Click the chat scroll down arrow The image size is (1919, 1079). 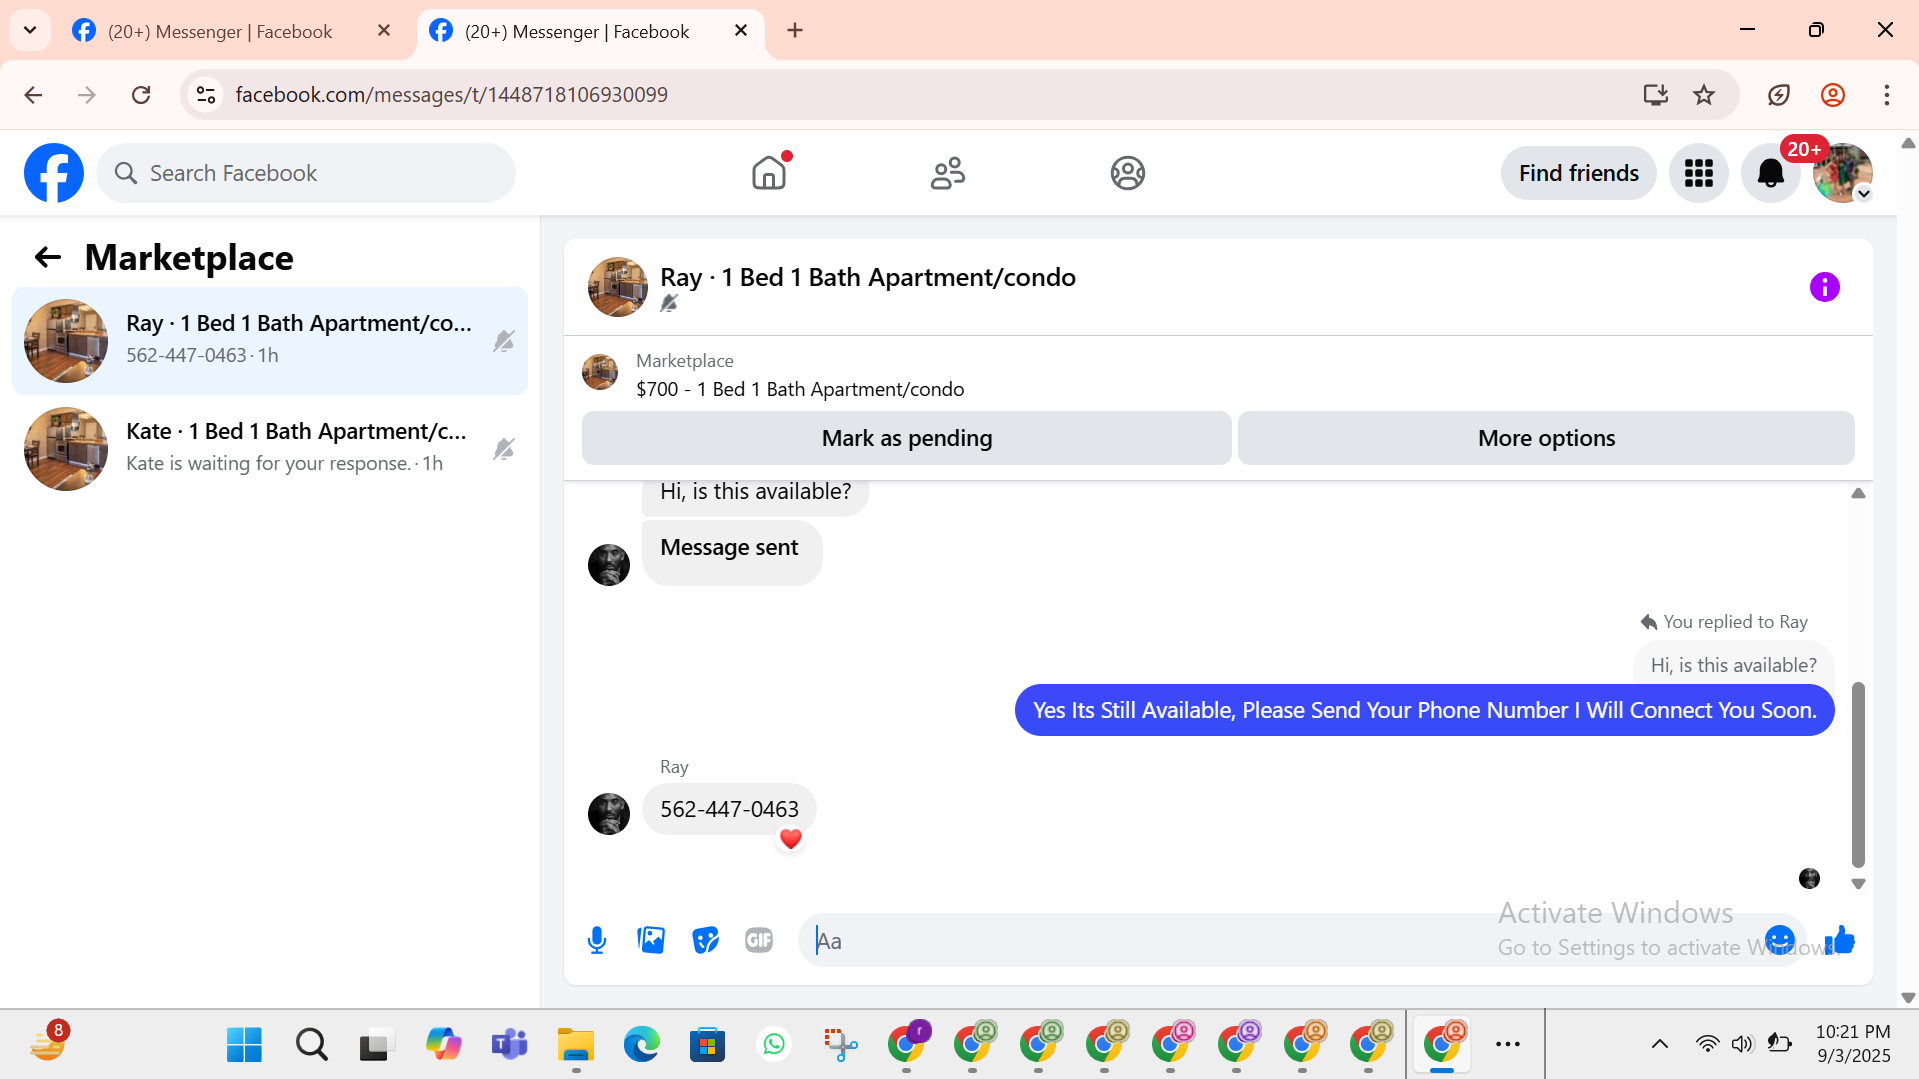(1858, 884)
